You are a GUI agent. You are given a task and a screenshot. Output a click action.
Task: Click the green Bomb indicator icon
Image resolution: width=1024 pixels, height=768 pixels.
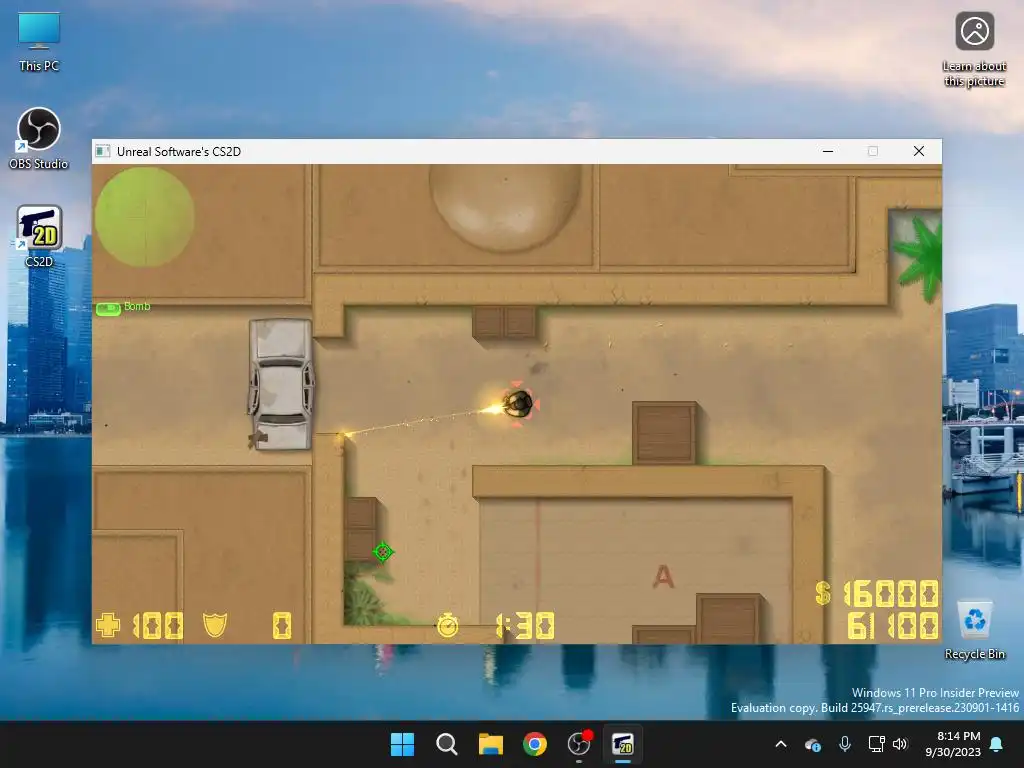(x=108, y=308)
